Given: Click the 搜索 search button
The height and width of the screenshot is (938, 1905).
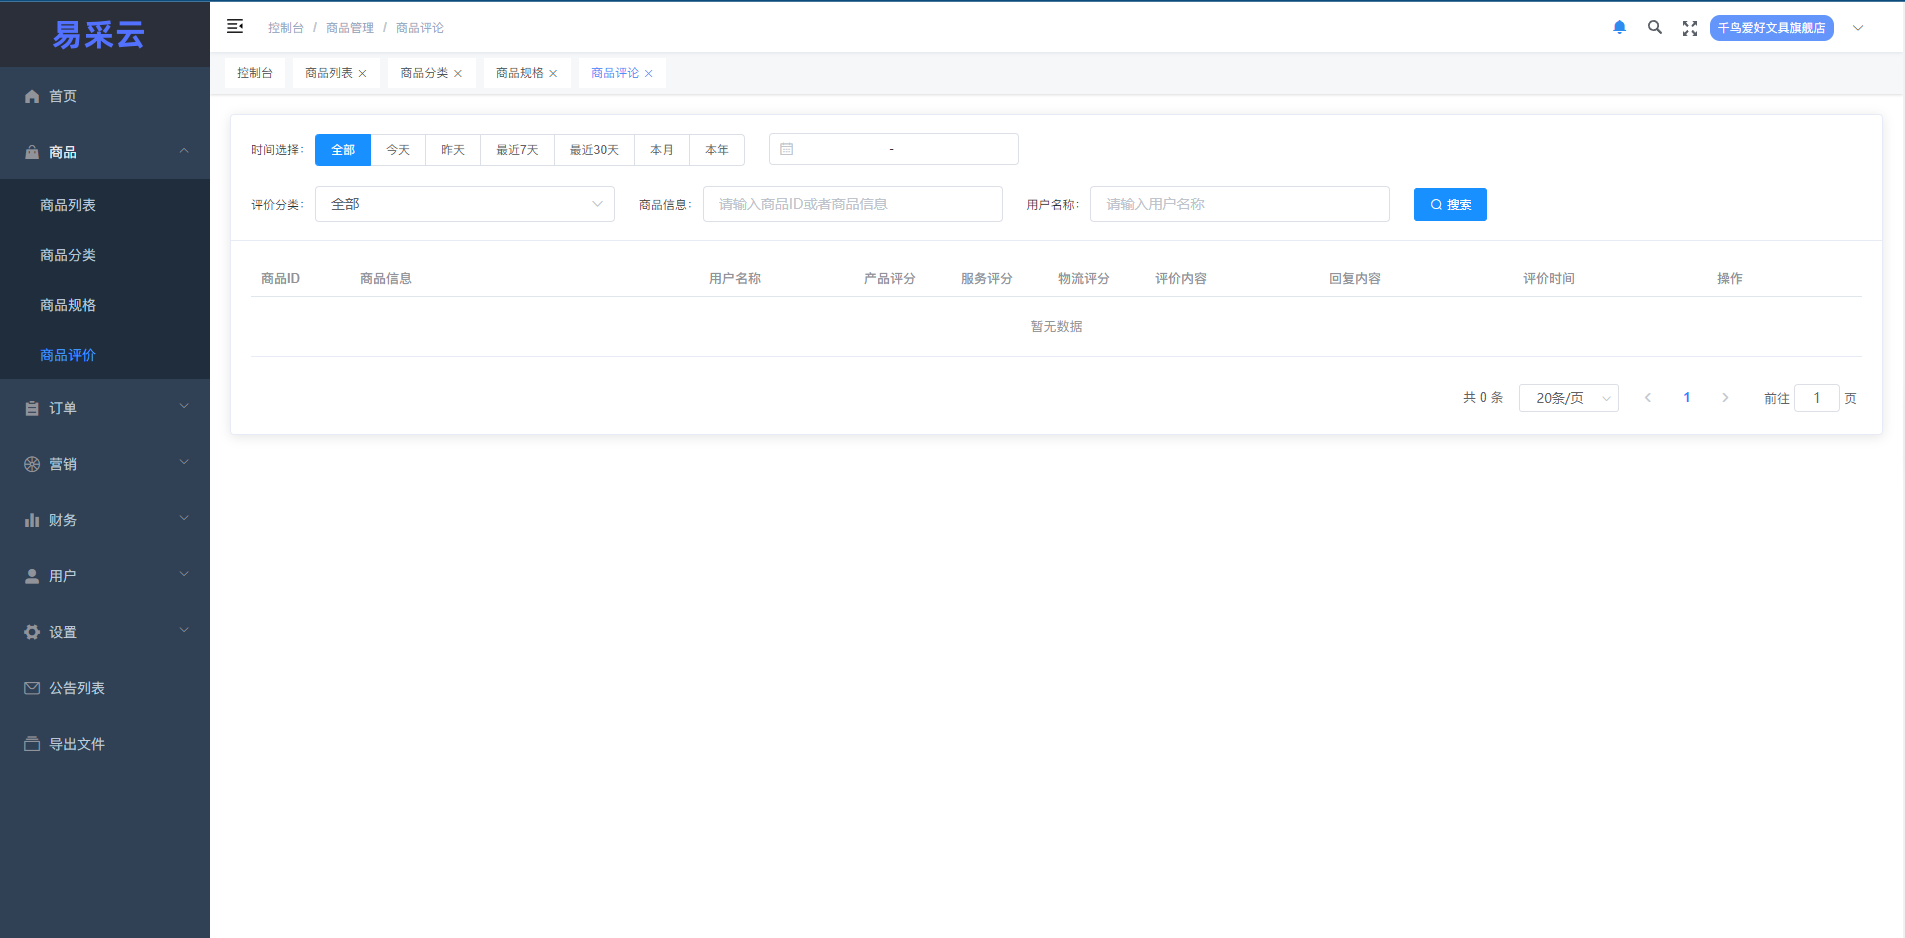Looking at the screenshot, I should click(x=1450, y=204).
